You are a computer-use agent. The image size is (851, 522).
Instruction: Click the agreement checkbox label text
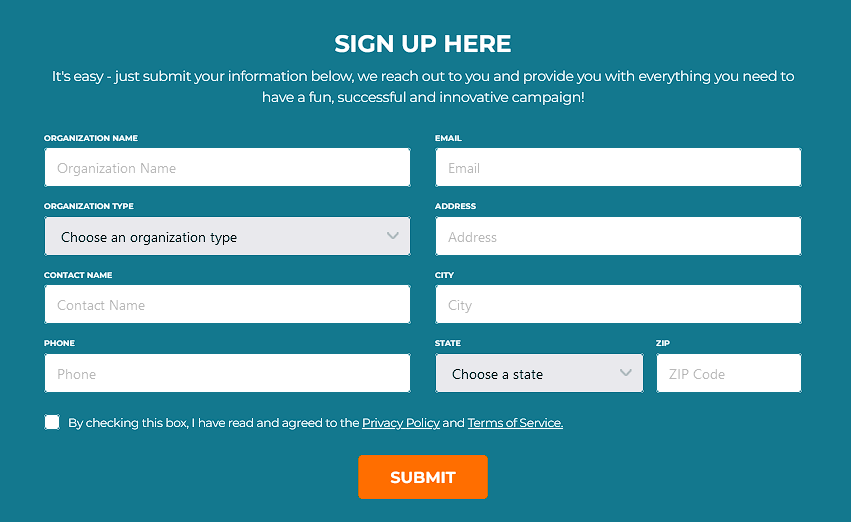(315, 423)
